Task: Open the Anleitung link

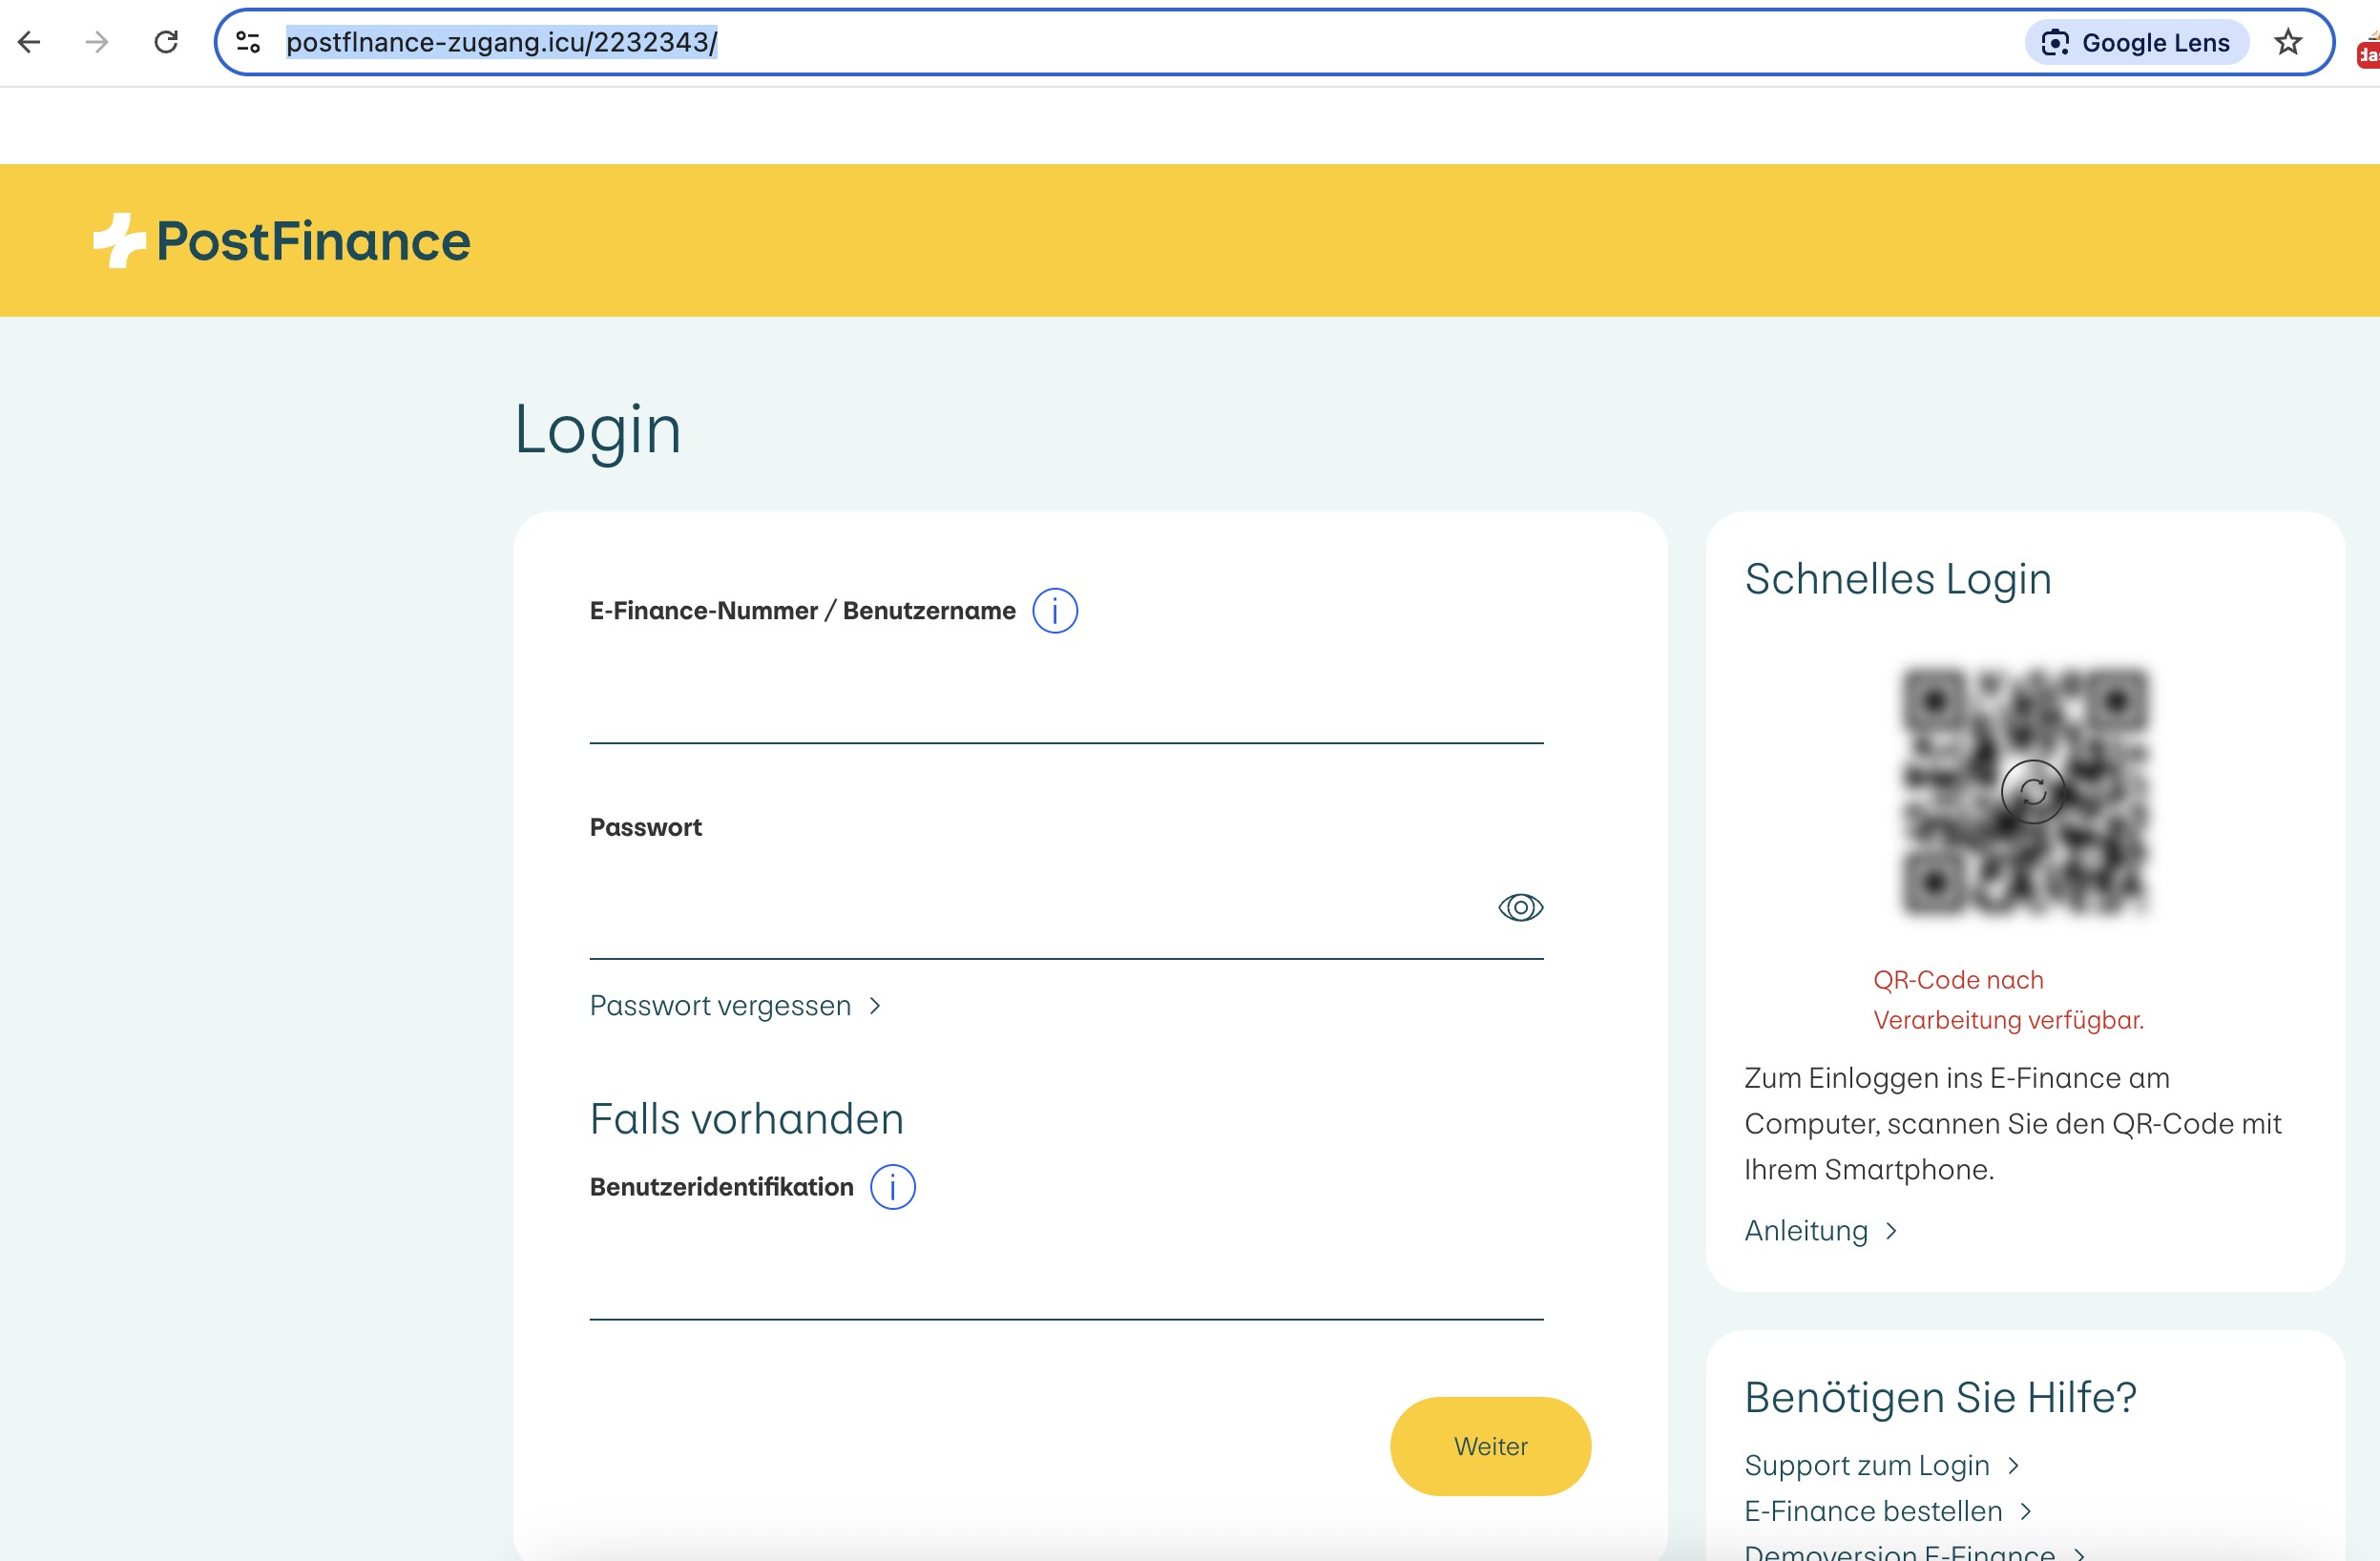Action: click(x=1820, y=1230)
